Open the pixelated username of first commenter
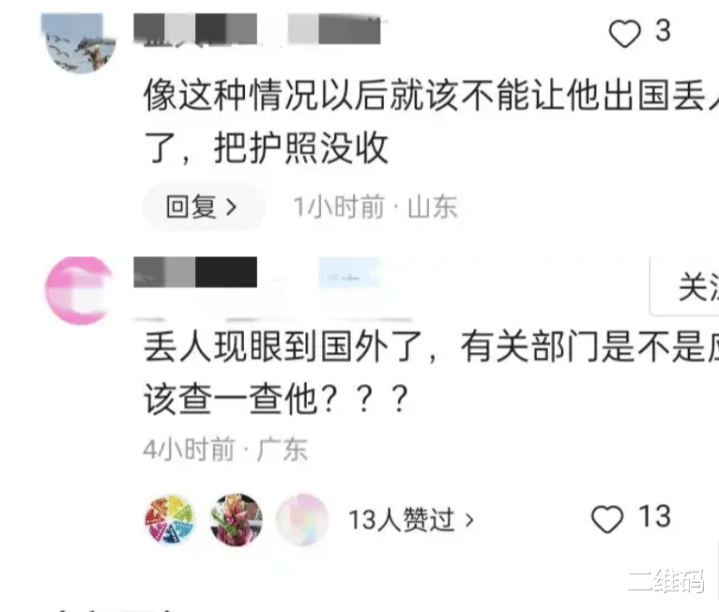 coord(257,29)
